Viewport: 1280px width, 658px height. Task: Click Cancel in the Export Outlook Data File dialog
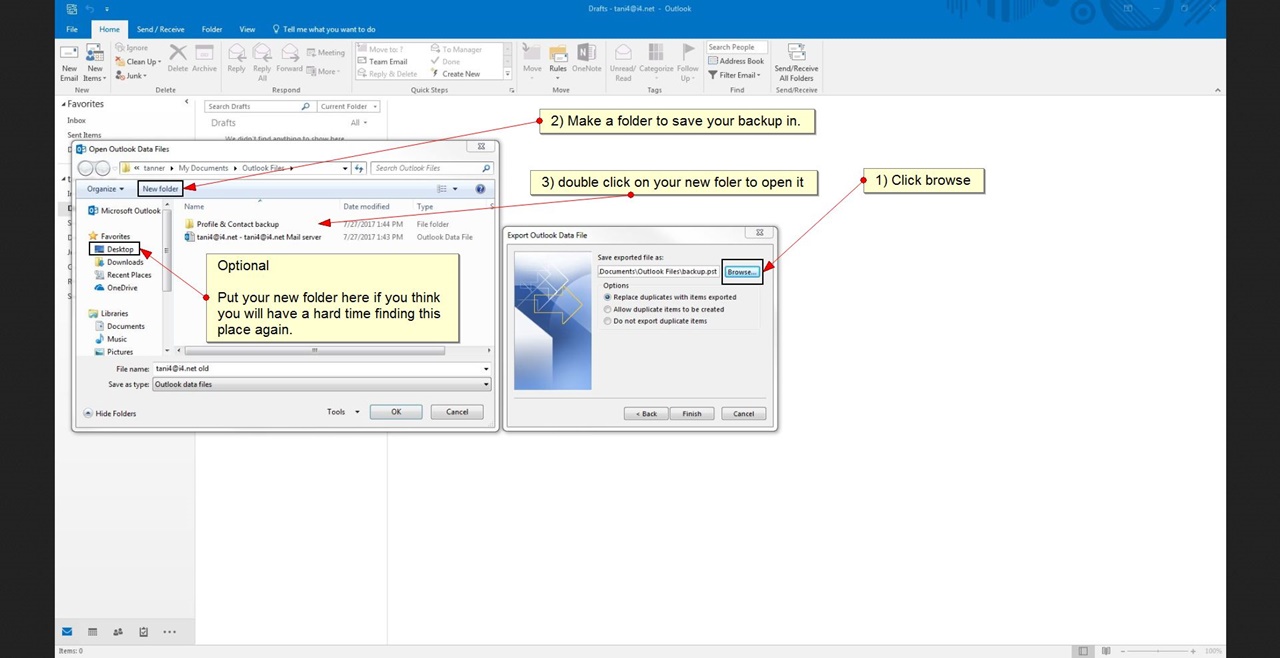point(744,413)
